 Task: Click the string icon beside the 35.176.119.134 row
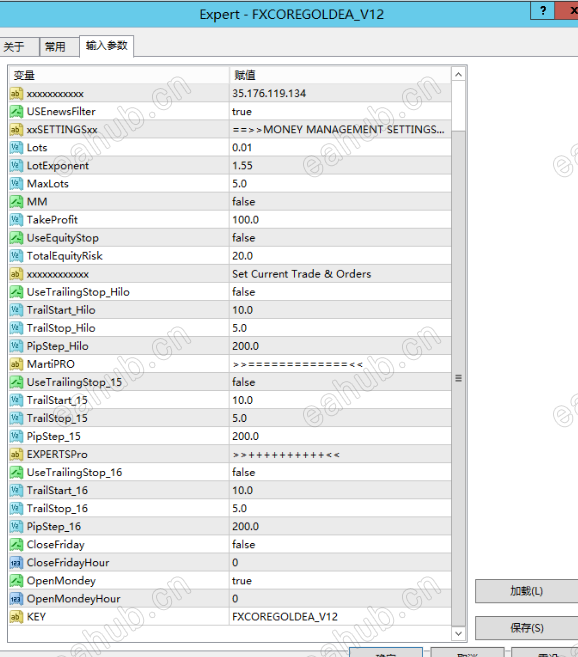click(x=16, y=93)
